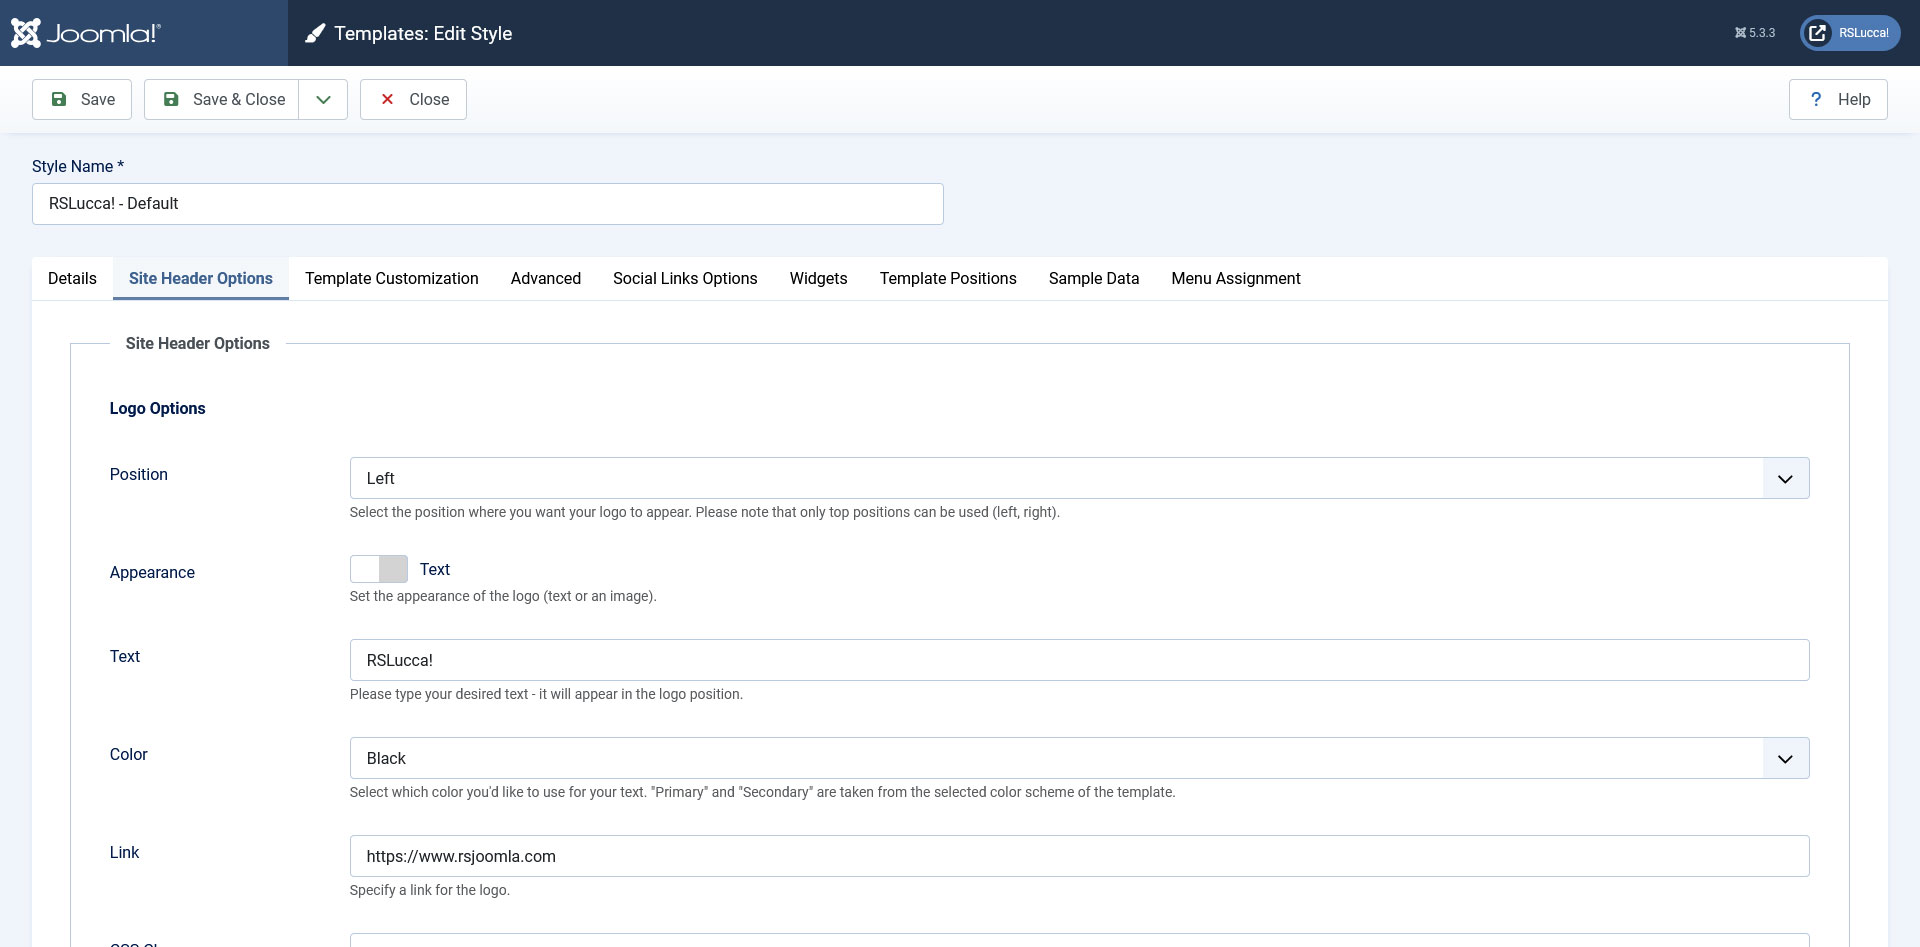Click the Joomla version 5.3.3 icon
This screenshot has width=1920, height=947.
[x=1740, y=33]
